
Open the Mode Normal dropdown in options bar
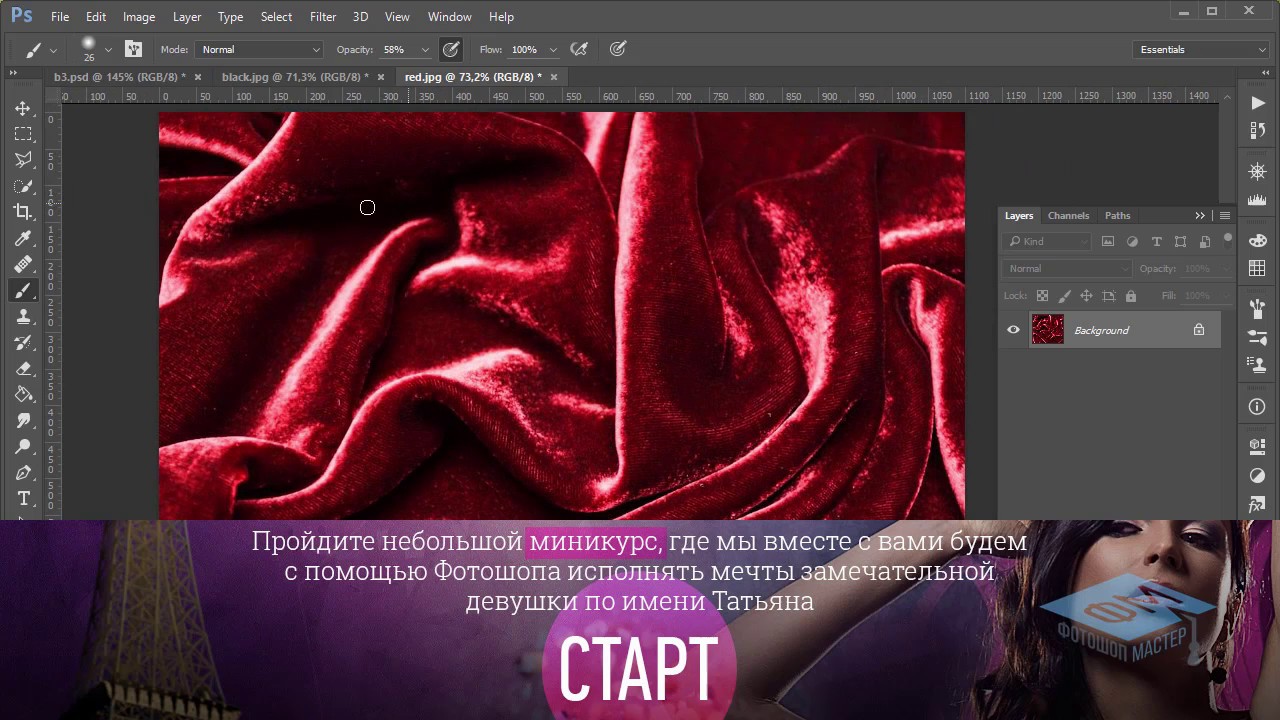pyautogui.click(x=259, y=49)
